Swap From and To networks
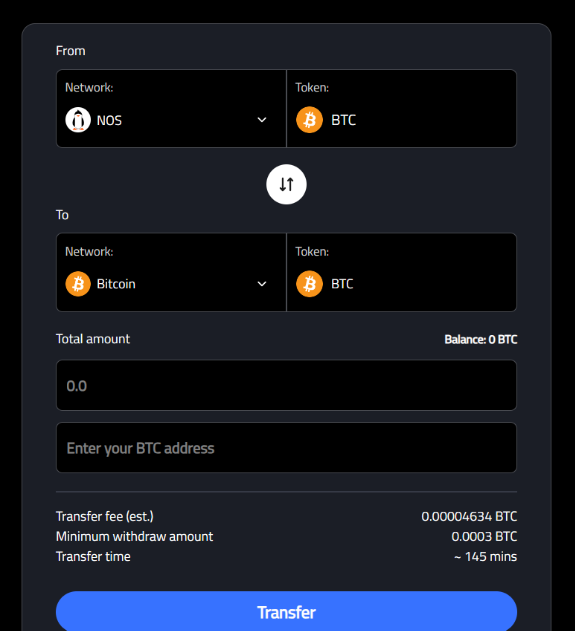 (286, 184)
